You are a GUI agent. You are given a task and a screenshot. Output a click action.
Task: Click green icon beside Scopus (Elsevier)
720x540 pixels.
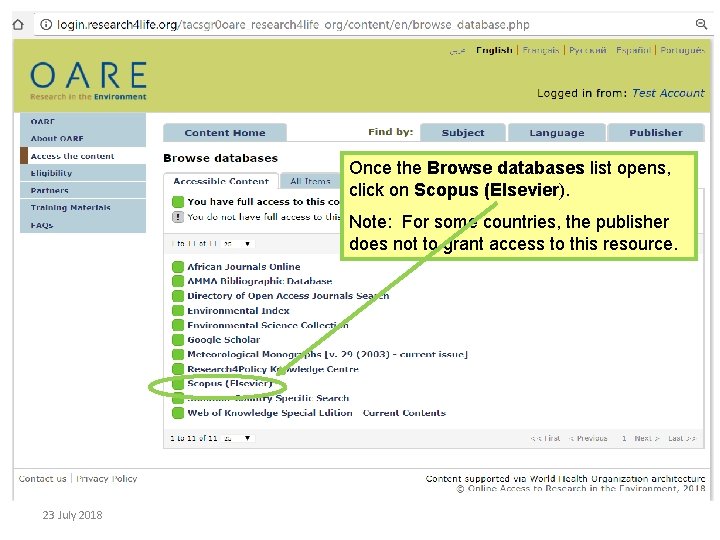(178, 383)
